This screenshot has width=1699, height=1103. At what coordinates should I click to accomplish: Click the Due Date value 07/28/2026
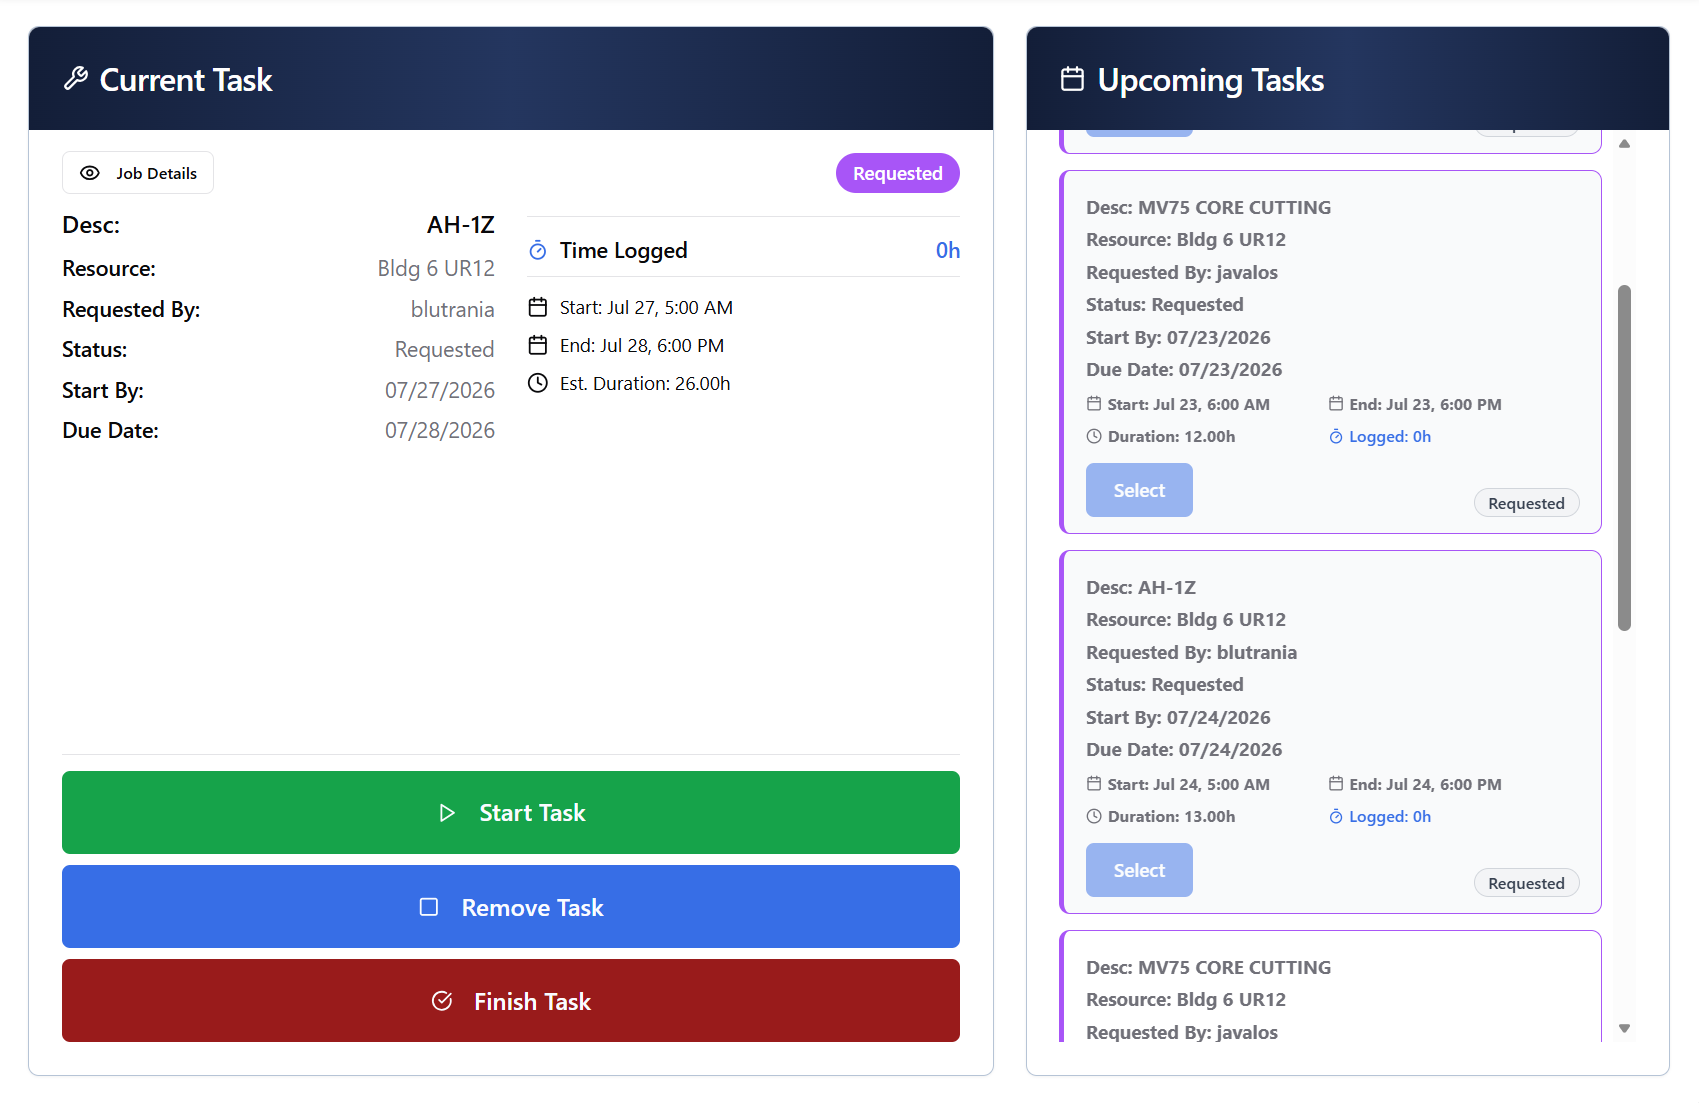[x=440, y=430]
